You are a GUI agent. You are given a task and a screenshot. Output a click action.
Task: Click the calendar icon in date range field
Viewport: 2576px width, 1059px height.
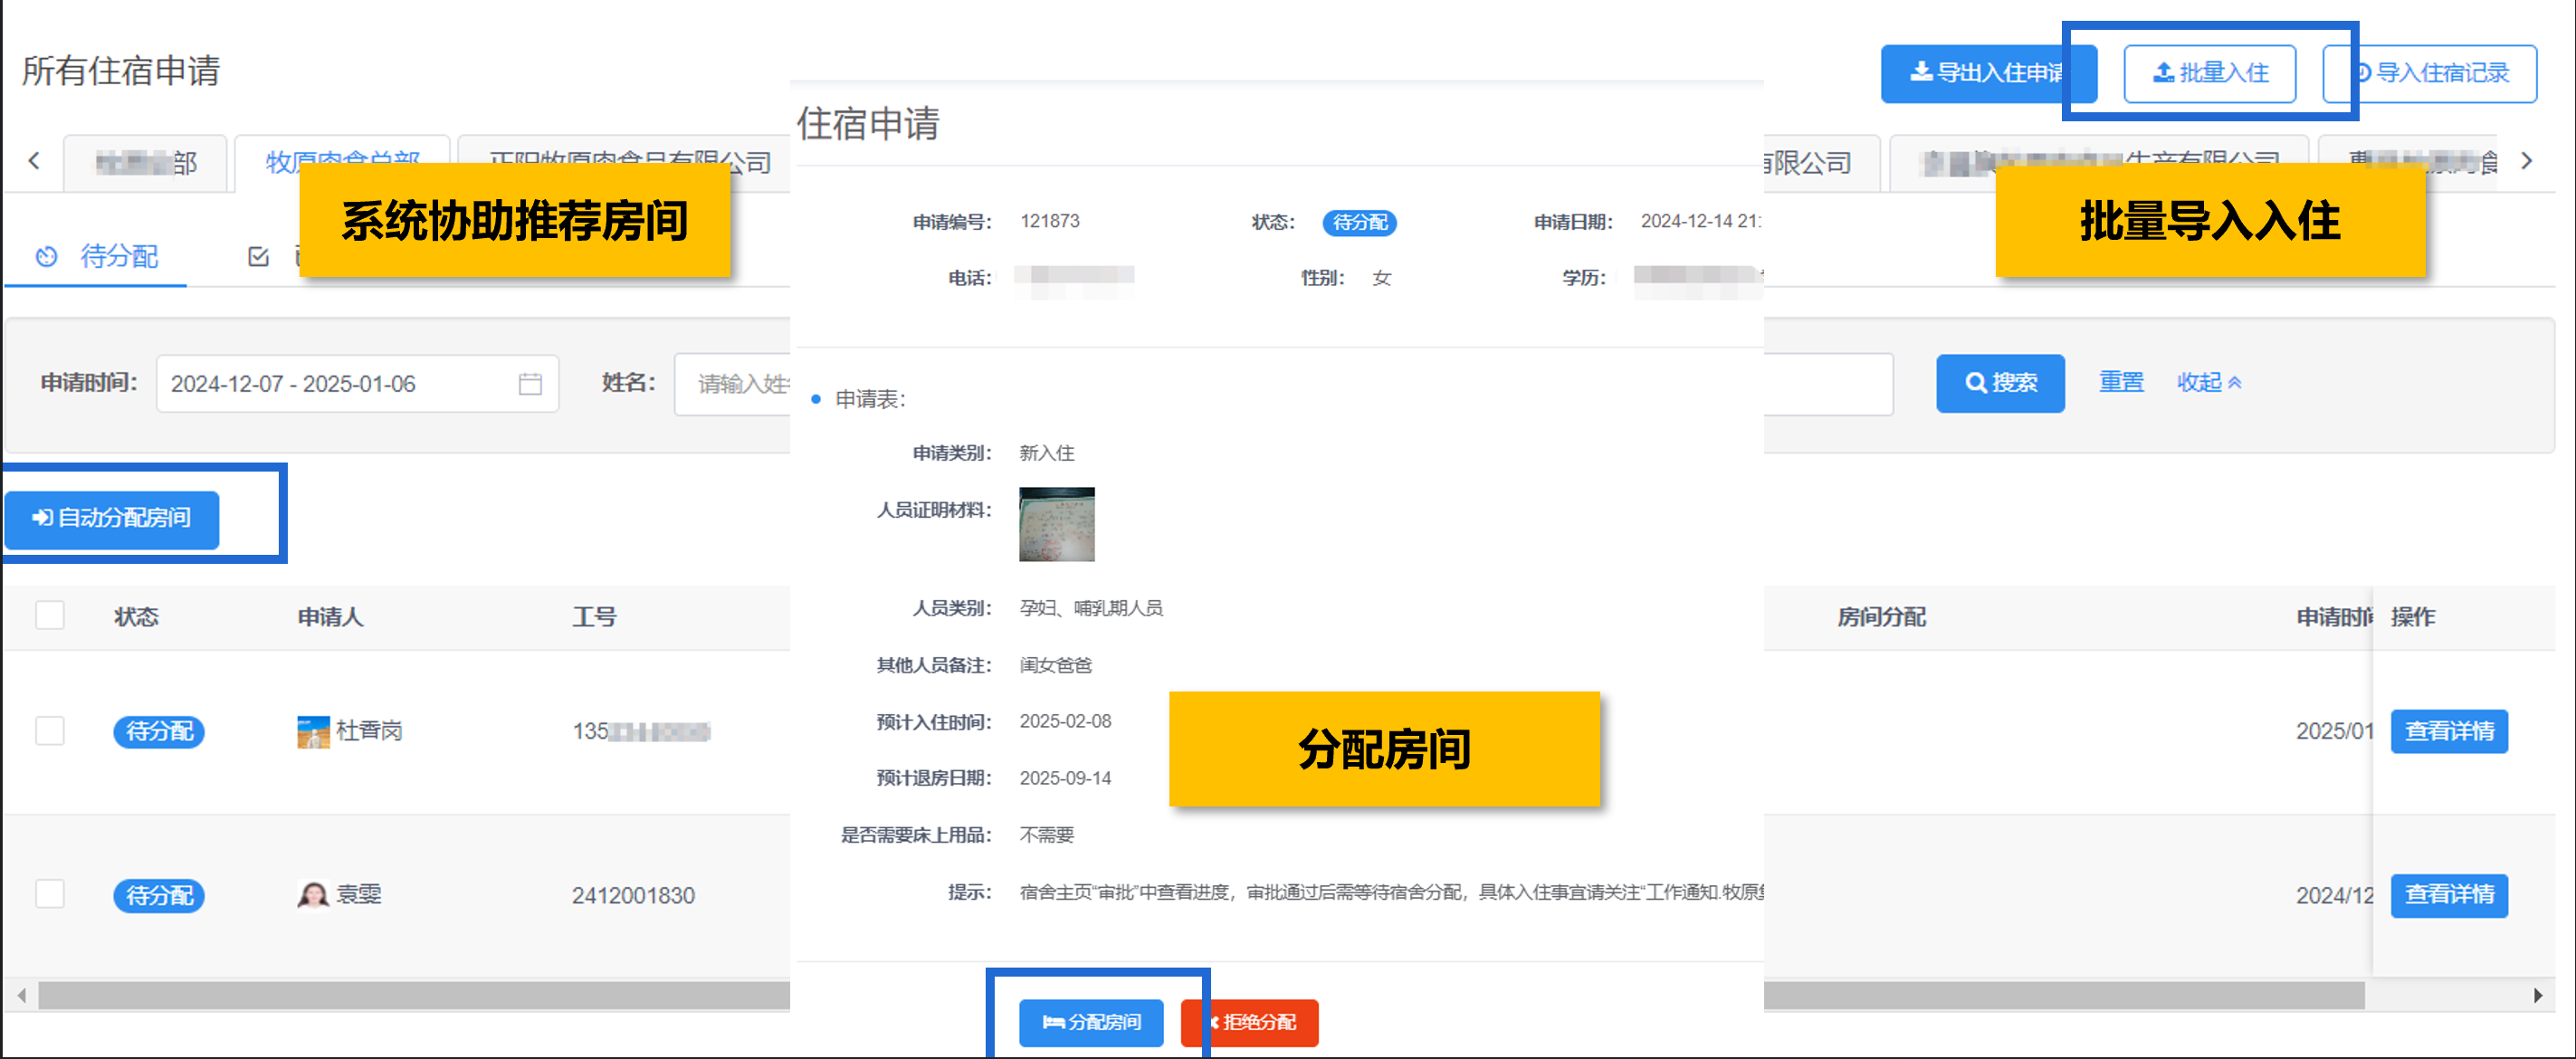click(530, 384)
